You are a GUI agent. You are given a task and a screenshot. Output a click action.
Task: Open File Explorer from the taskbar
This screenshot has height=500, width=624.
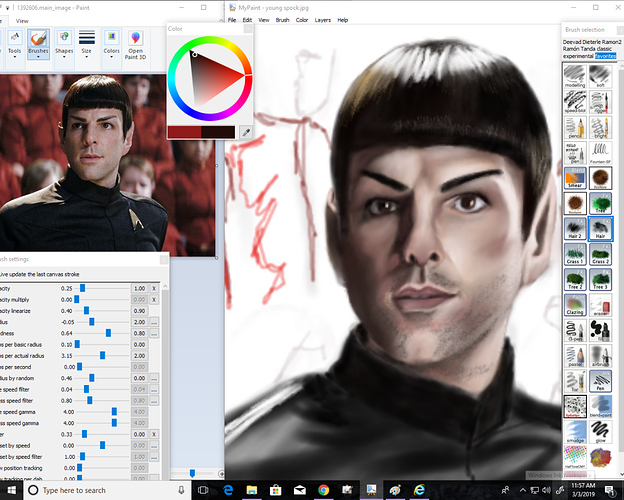click(252, 490)
